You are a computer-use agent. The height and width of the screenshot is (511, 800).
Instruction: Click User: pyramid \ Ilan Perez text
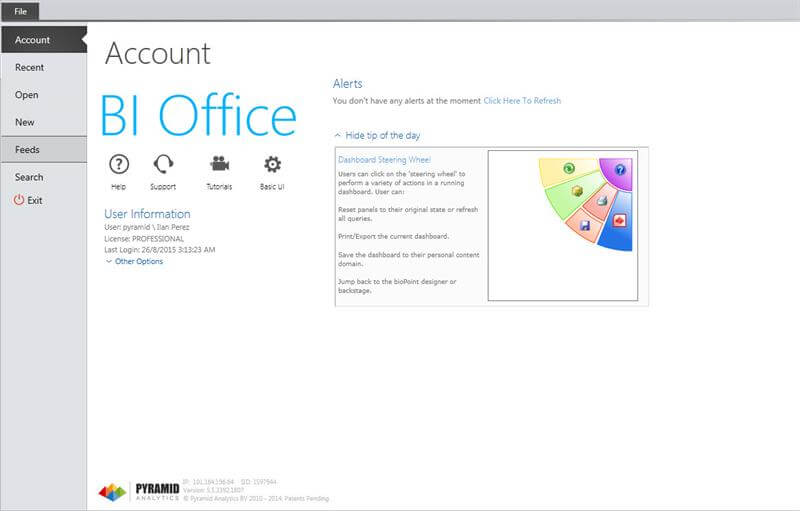[x=147, y=227]
